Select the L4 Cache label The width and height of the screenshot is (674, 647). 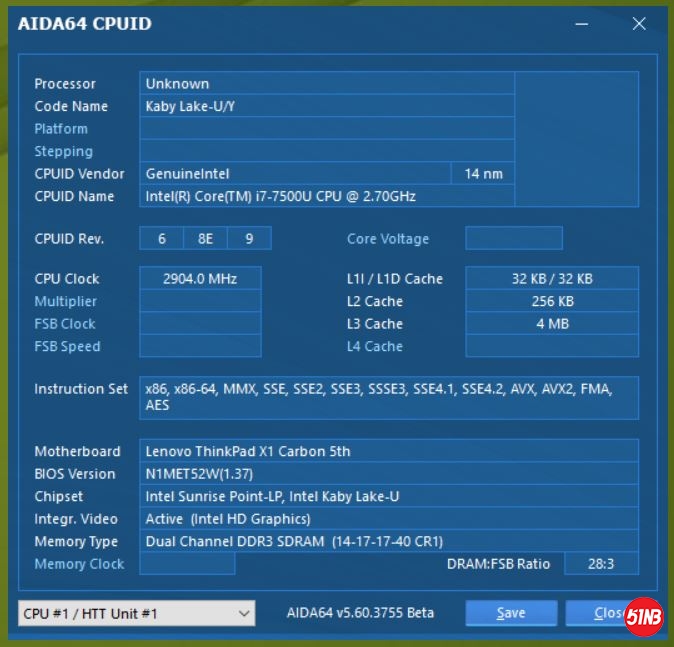[x=375, y=347]
